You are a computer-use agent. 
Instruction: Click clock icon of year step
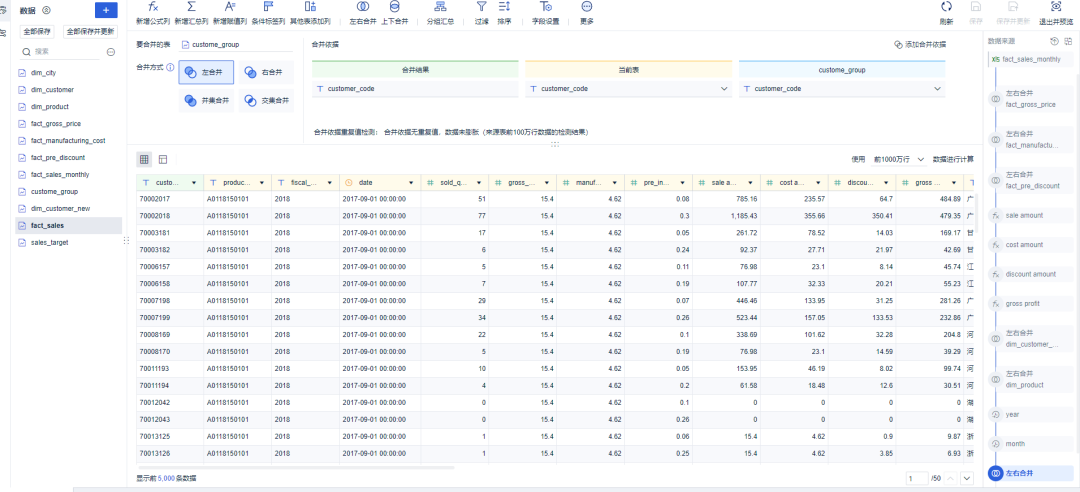pos(995,415)
